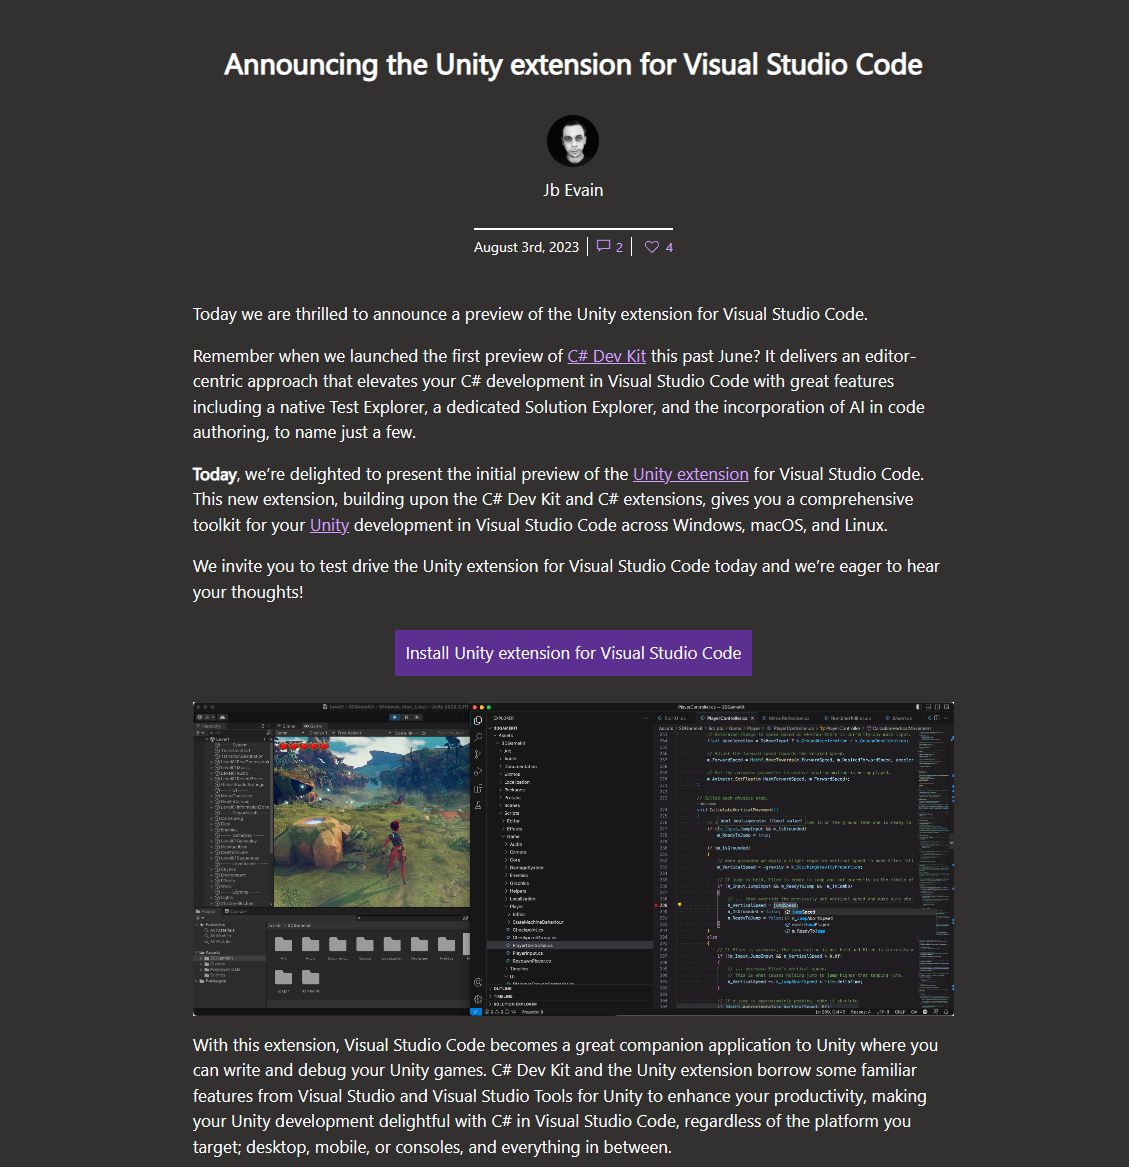Toggle the red breakpoint dot in the gutter
The width and height of the screenshot is (1129, 1167).
pos(656,905)
